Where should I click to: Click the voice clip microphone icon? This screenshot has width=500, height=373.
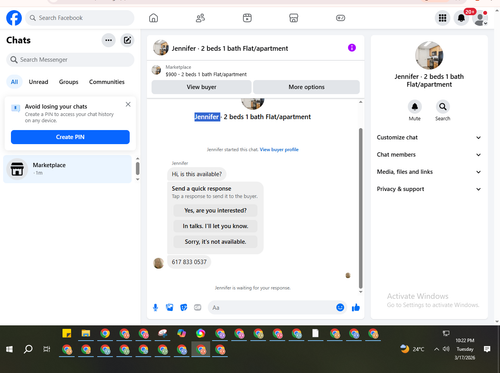pos(155,307)
